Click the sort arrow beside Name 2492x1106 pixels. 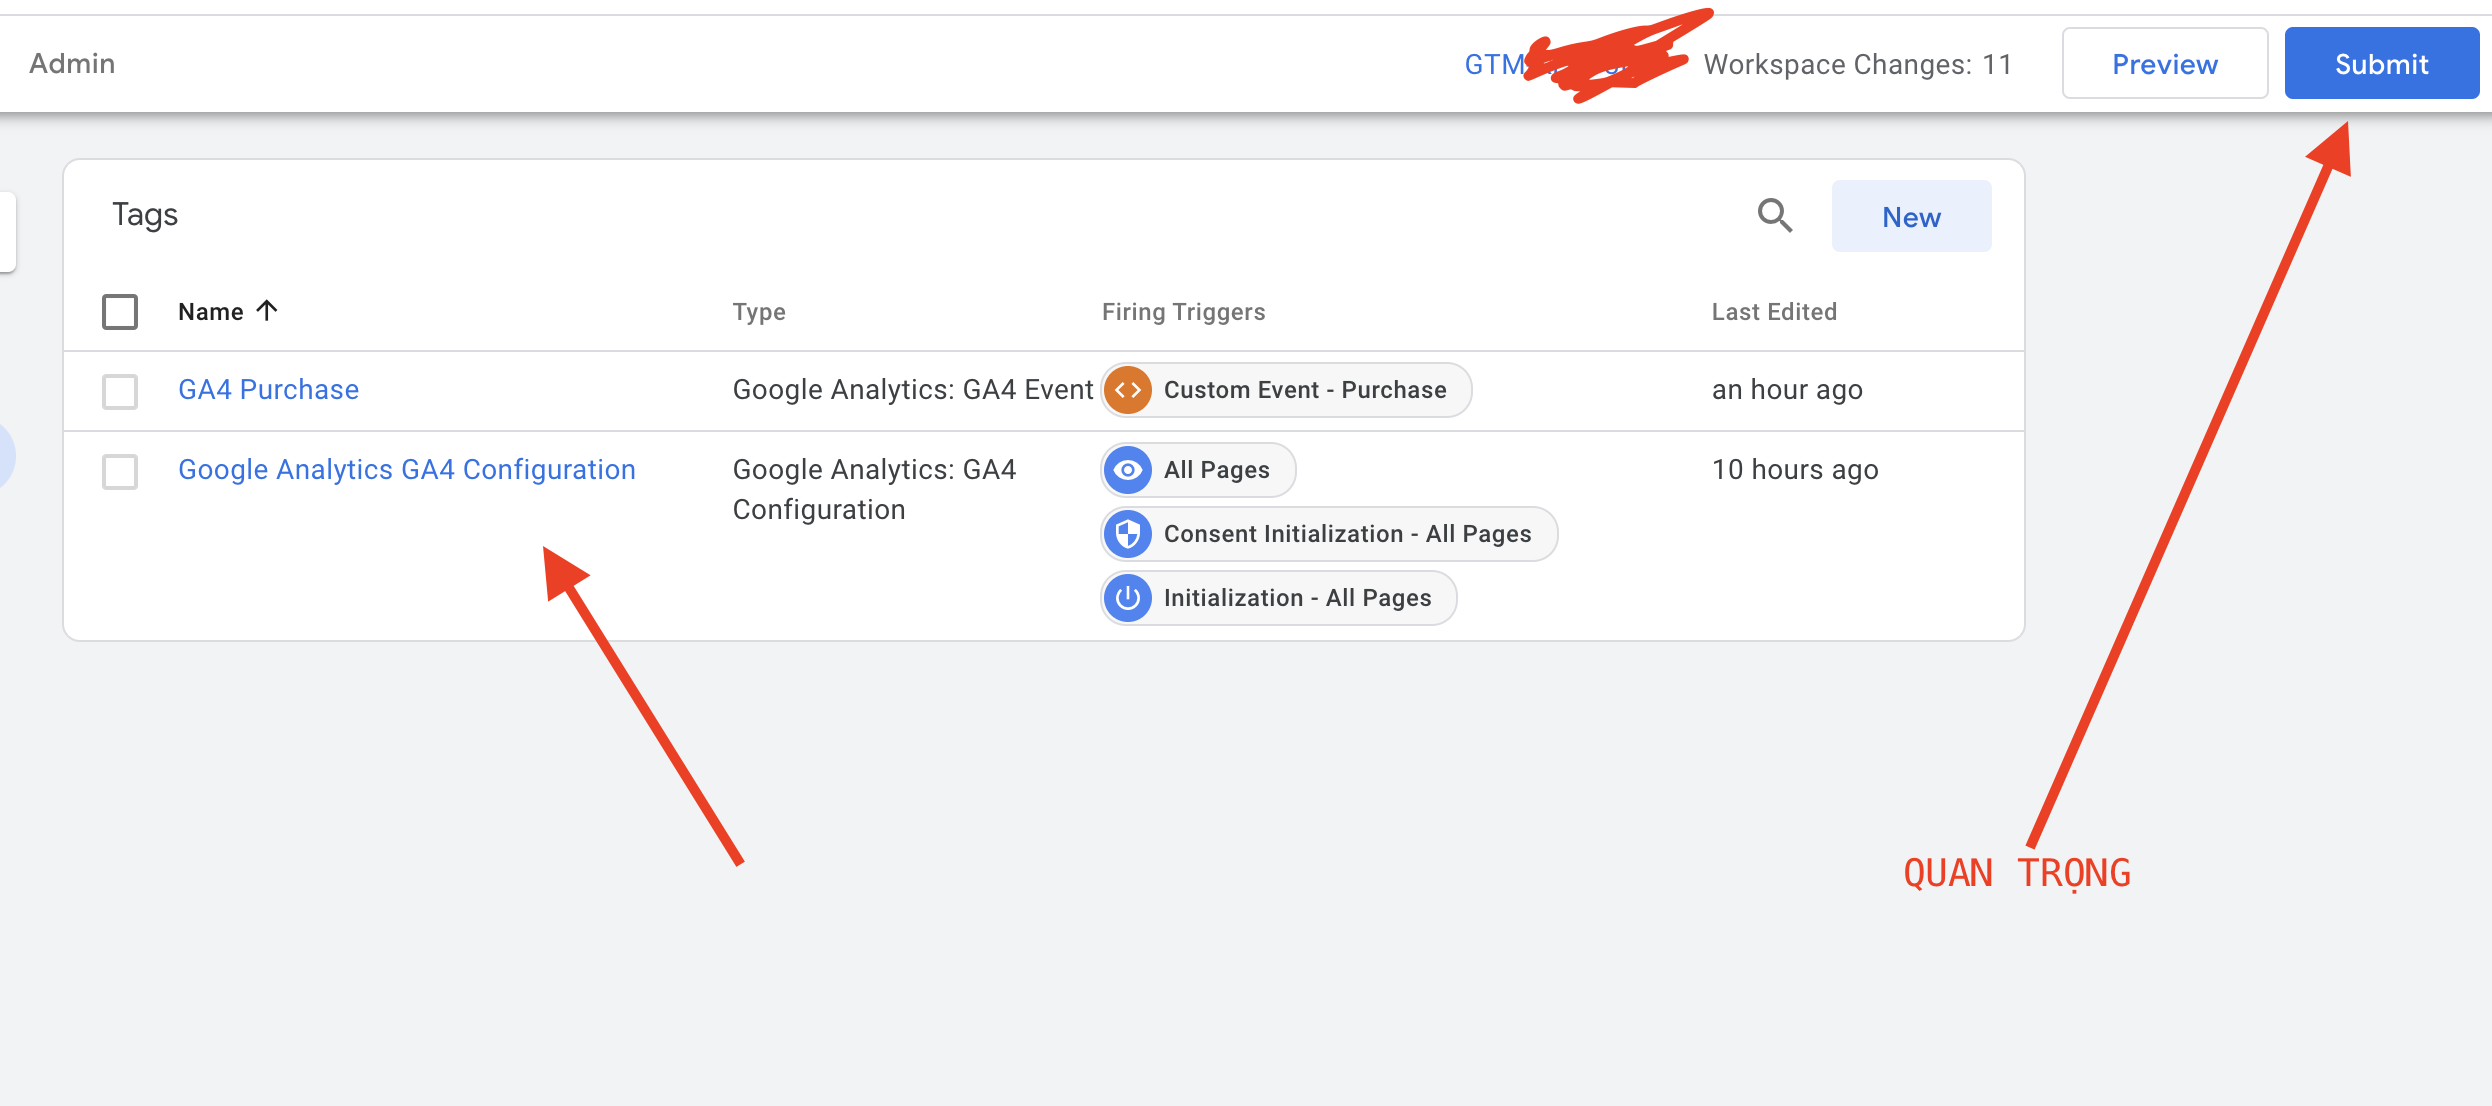[x=266, y=311]
